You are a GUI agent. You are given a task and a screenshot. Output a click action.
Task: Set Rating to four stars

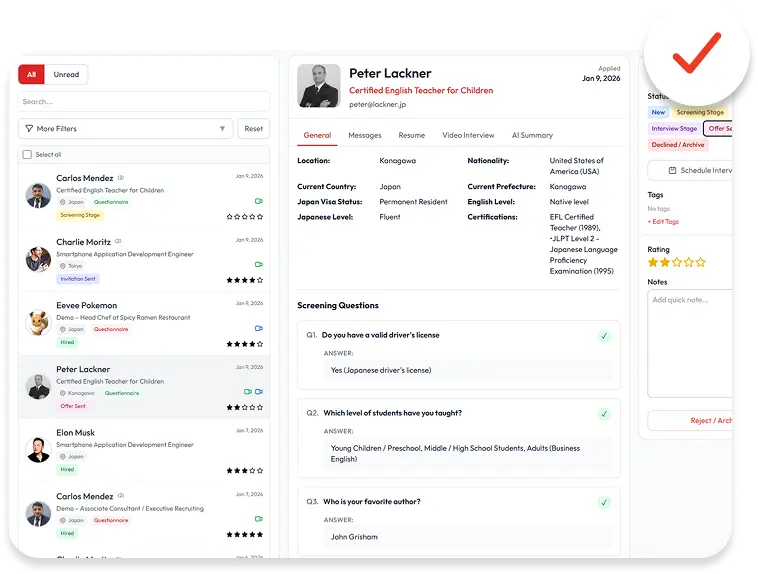pos(688,263)
